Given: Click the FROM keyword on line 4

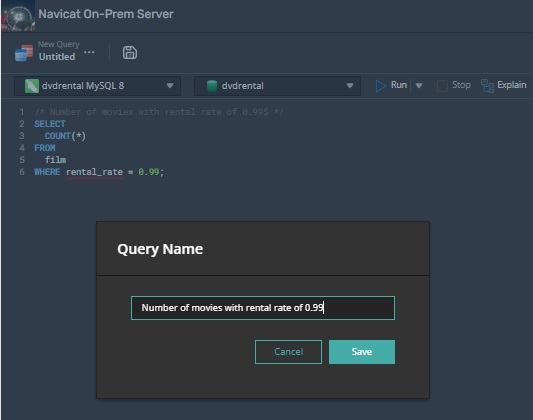Looking at the screenshot, I should click(45, 148).
